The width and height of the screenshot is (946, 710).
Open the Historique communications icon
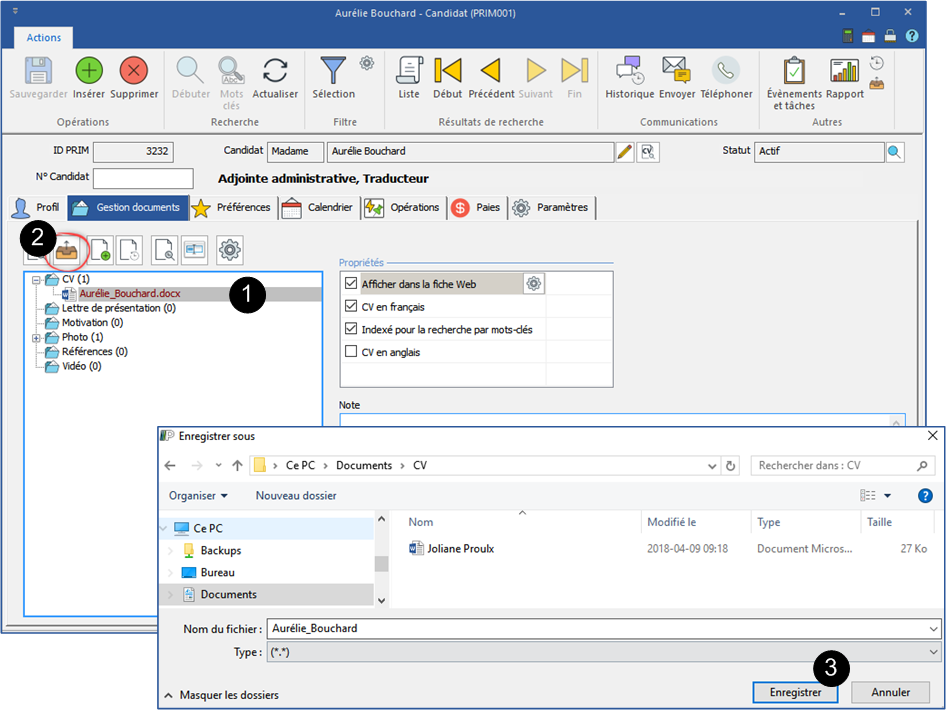coord(630,71)
